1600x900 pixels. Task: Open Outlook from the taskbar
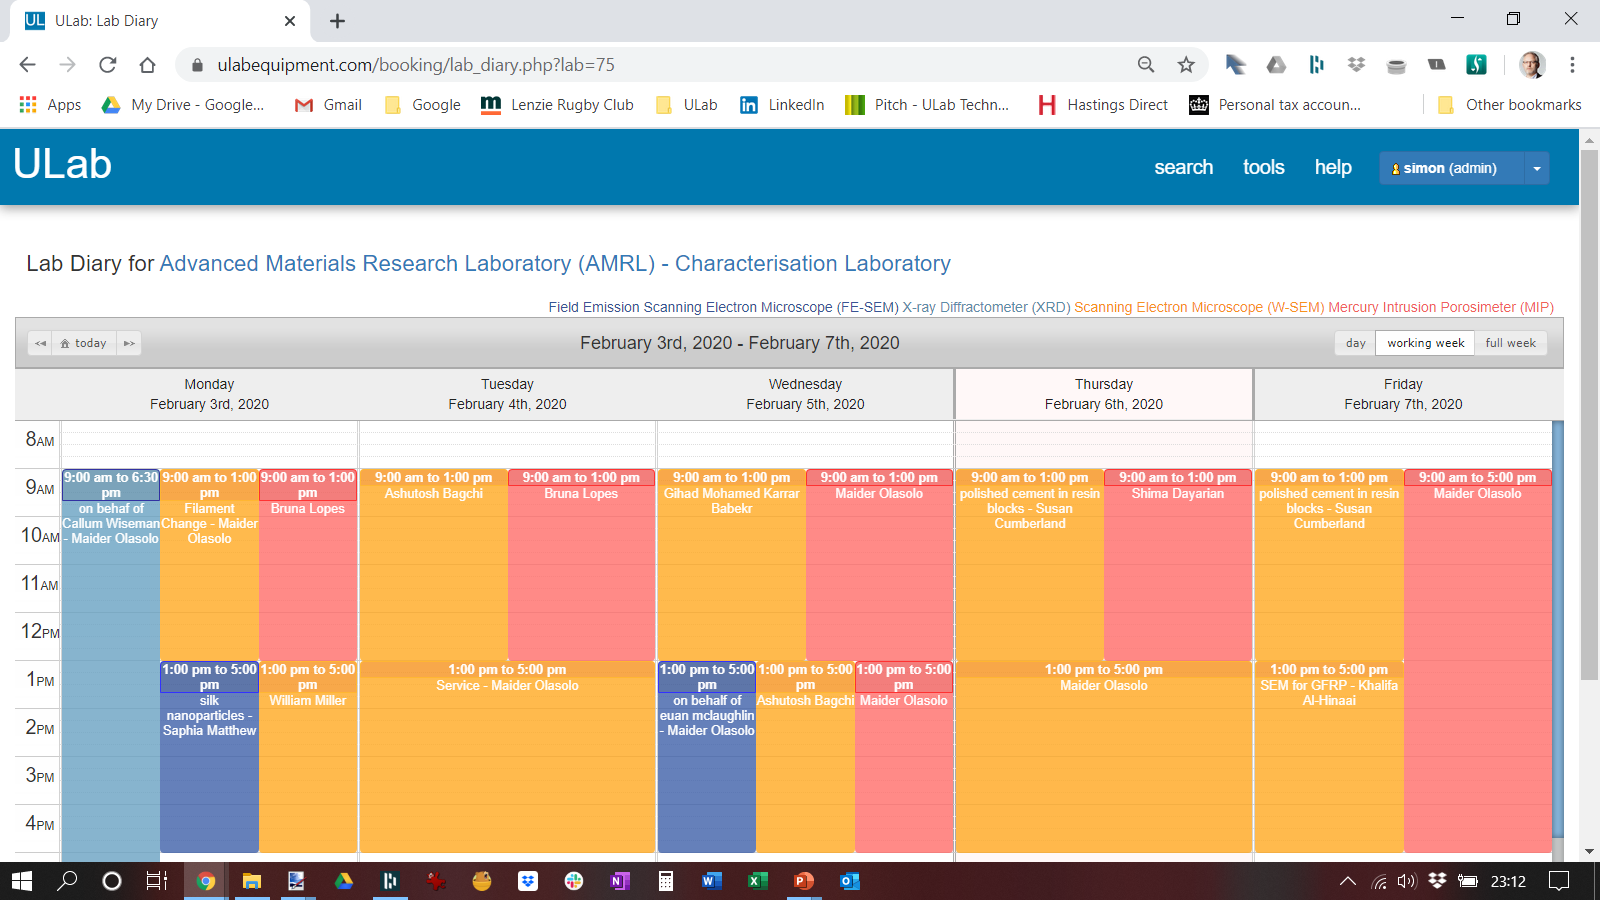tap(849, 881)
